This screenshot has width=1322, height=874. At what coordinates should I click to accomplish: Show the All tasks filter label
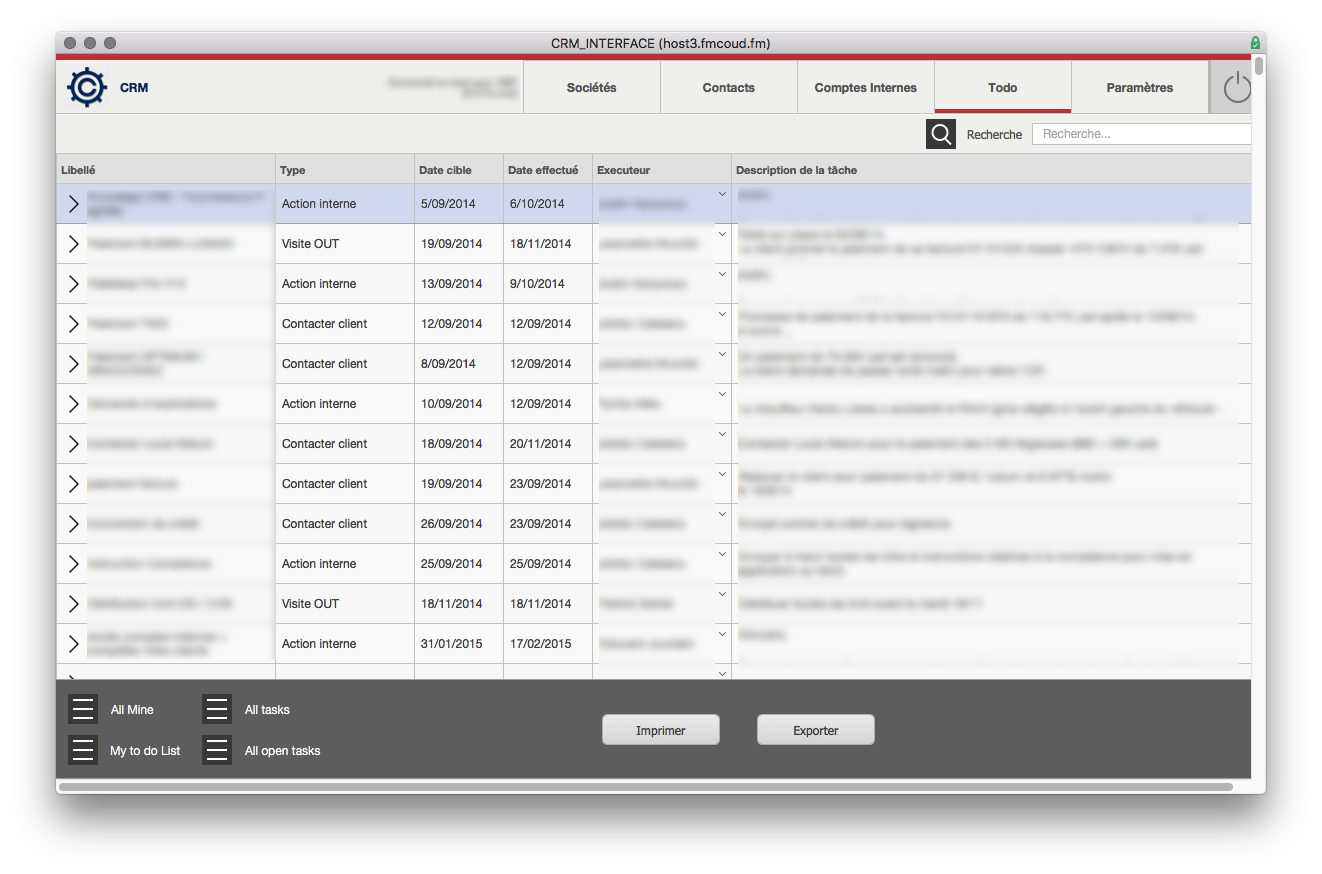pos(267,710)
